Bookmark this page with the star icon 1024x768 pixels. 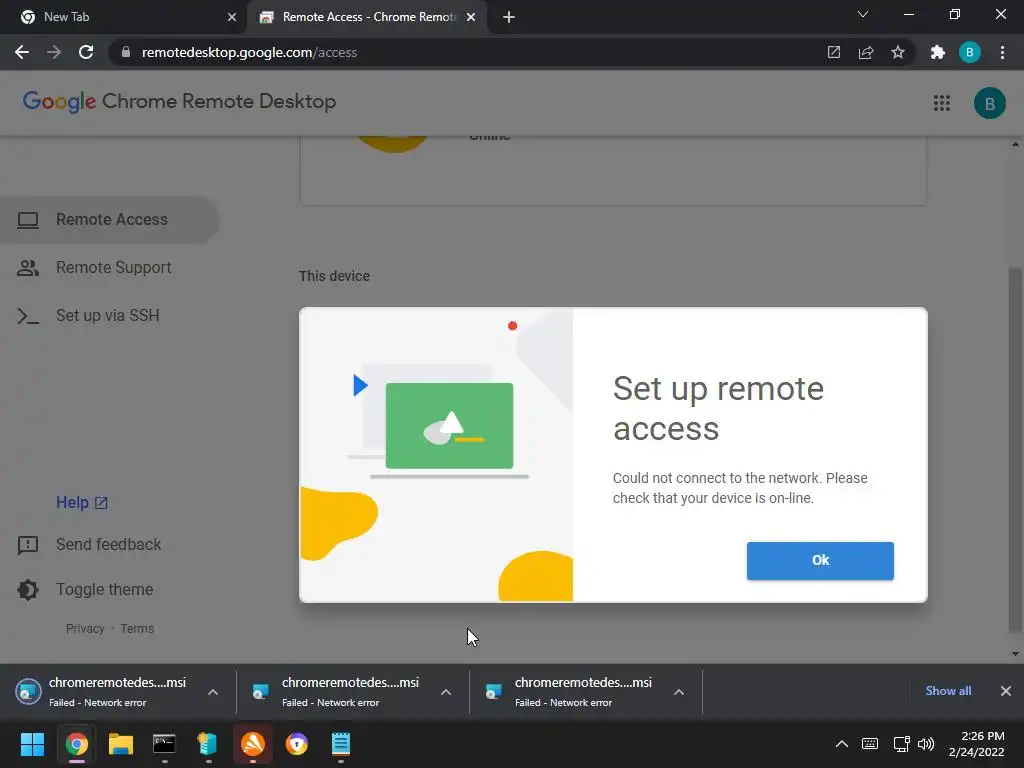[897, 52]
